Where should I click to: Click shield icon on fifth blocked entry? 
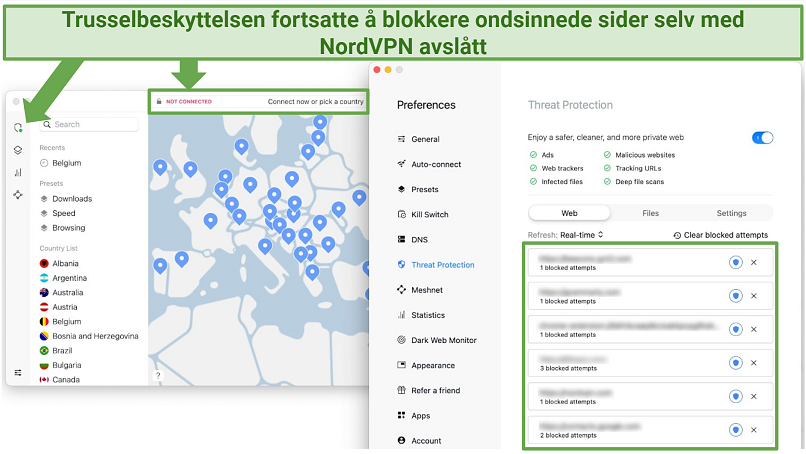[736, 396]
